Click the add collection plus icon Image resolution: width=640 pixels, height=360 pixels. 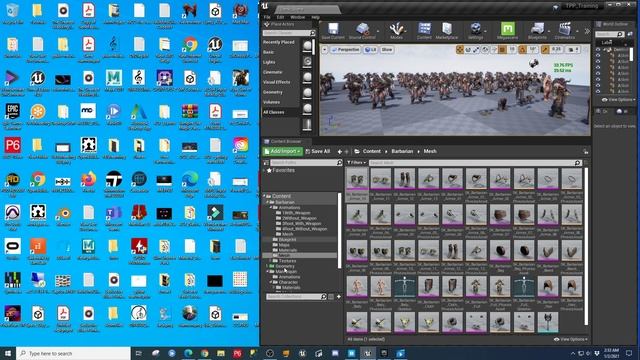coord(338,297)
